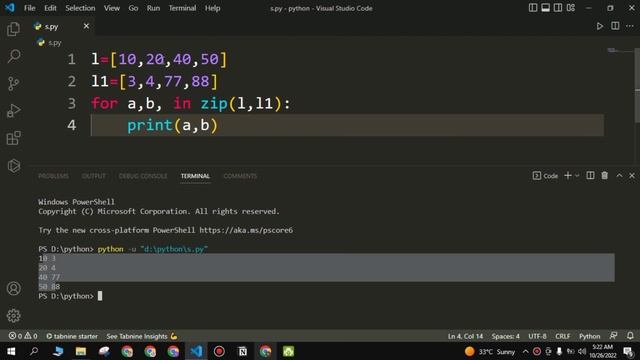
Task: Create a new terminal with plus icon
Action: point(568,176)
